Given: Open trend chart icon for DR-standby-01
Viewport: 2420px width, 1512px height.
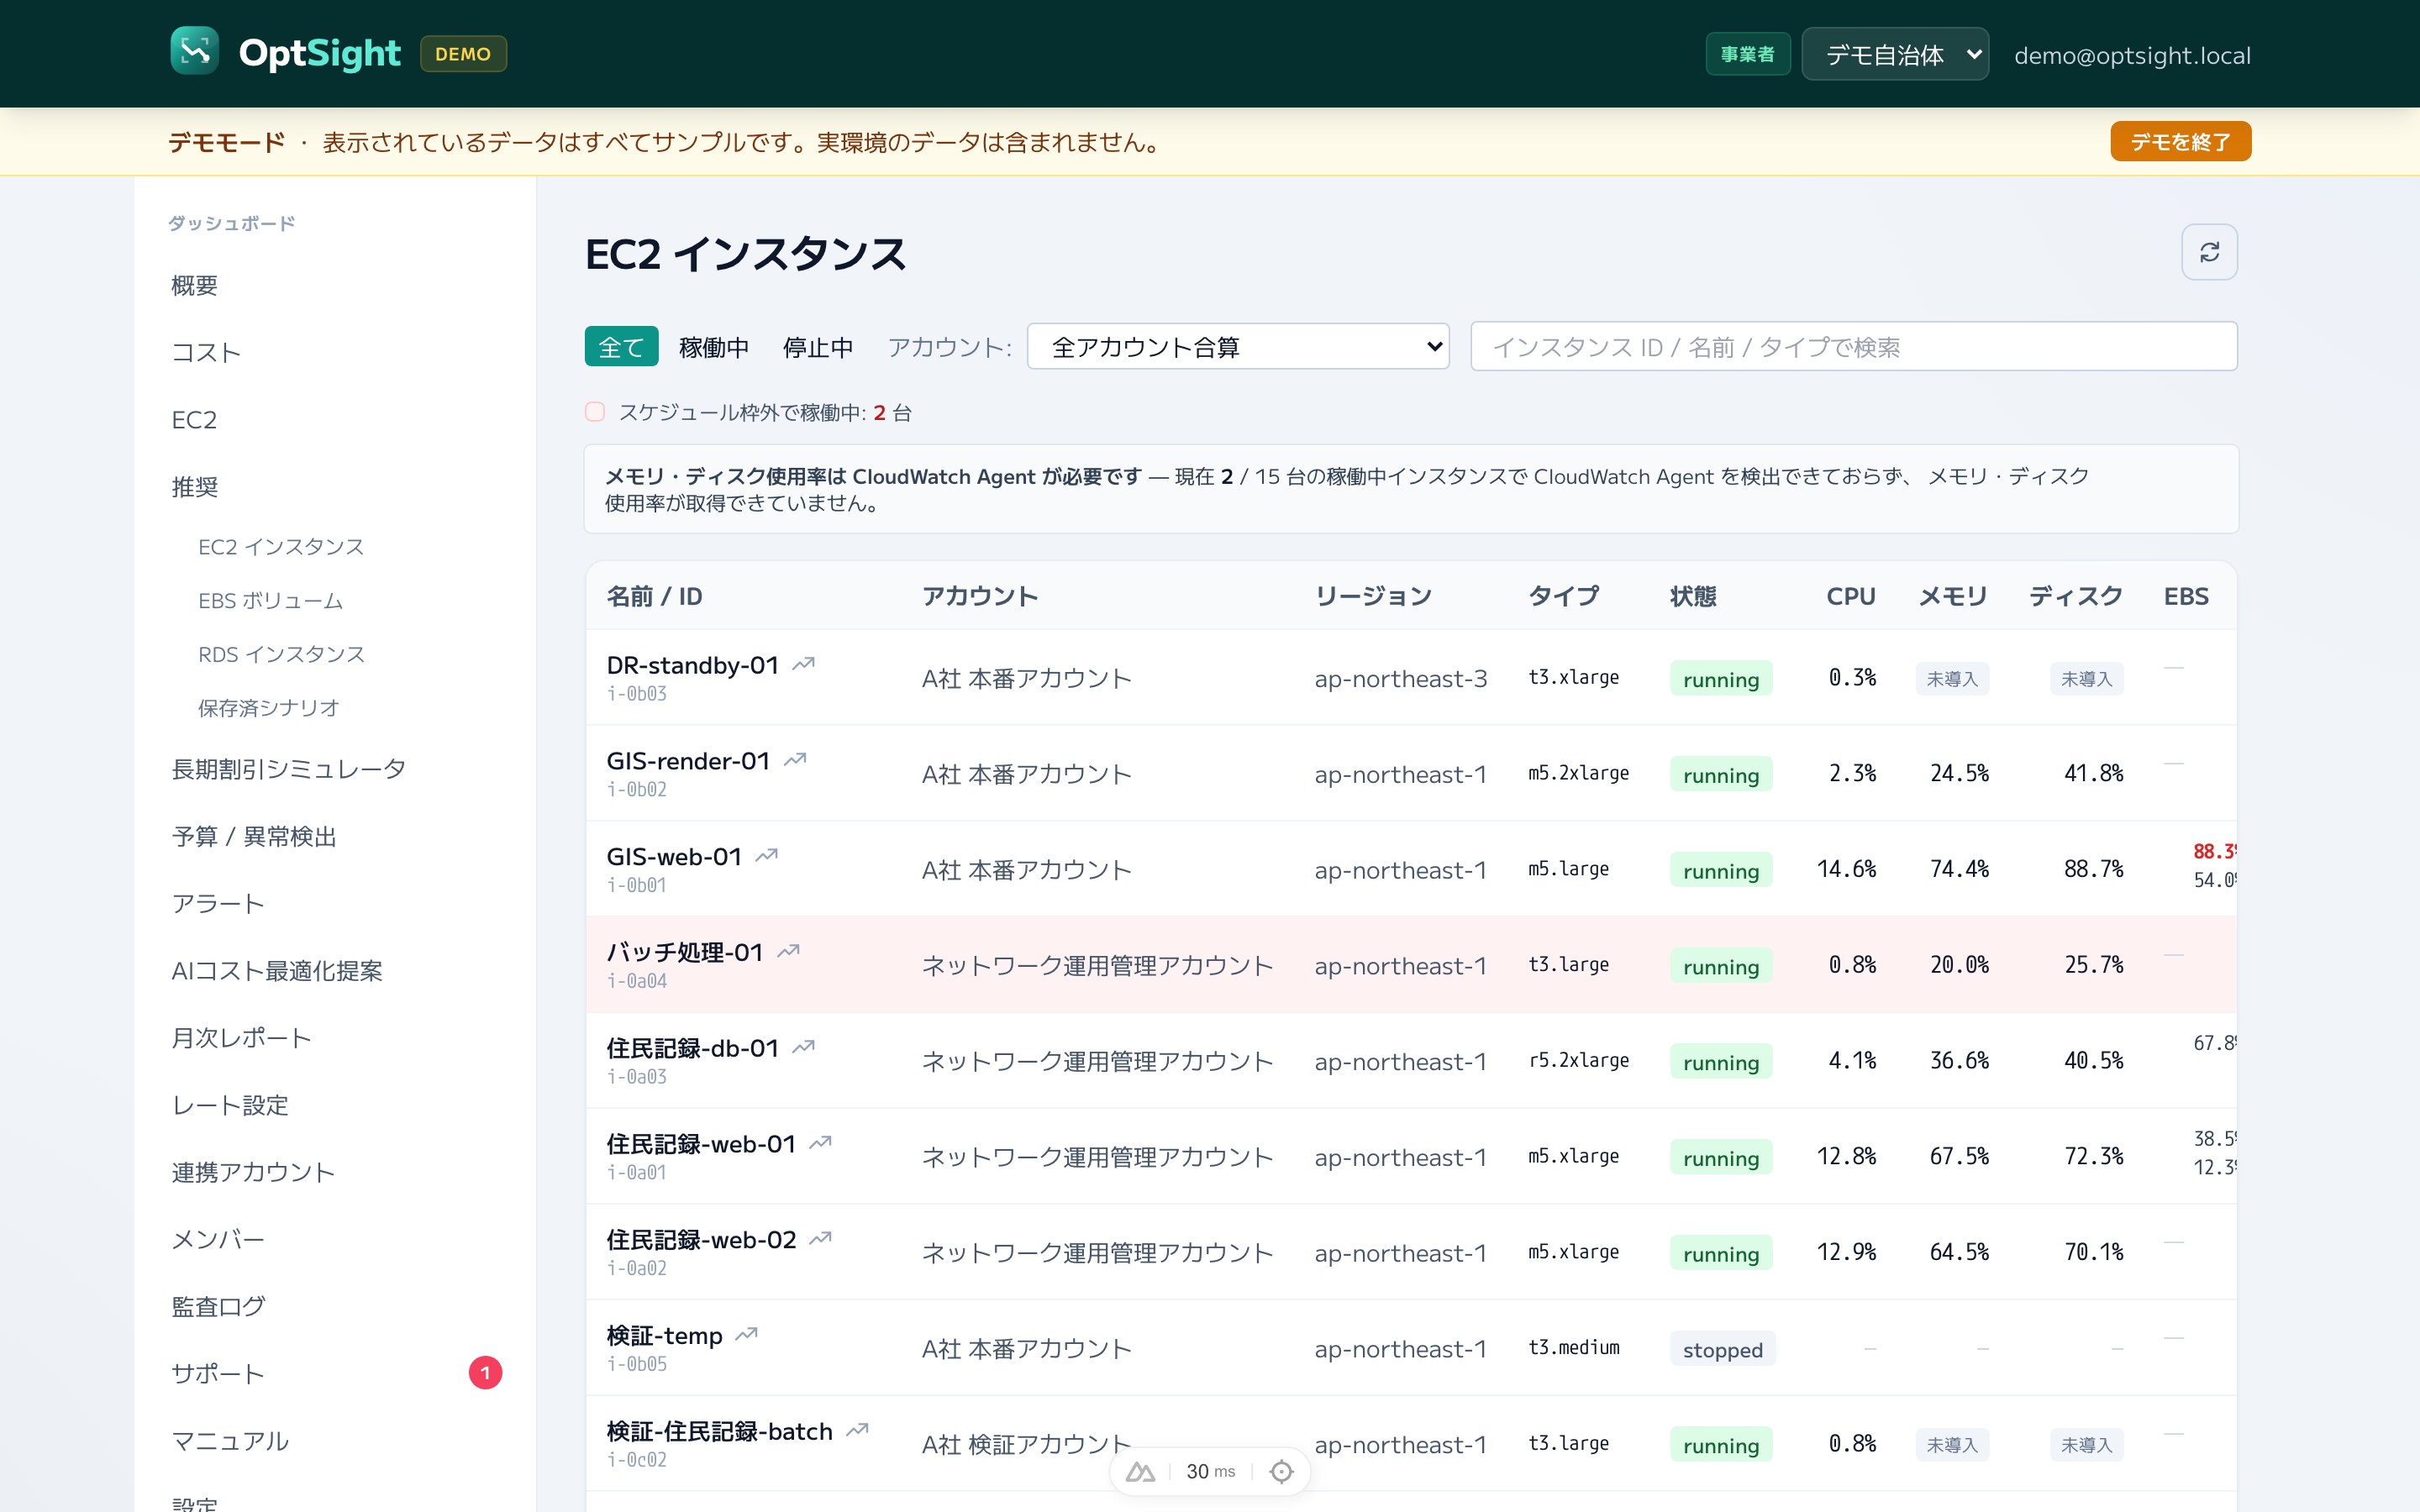Looking at the screenshot, I should tap(804, 664).
